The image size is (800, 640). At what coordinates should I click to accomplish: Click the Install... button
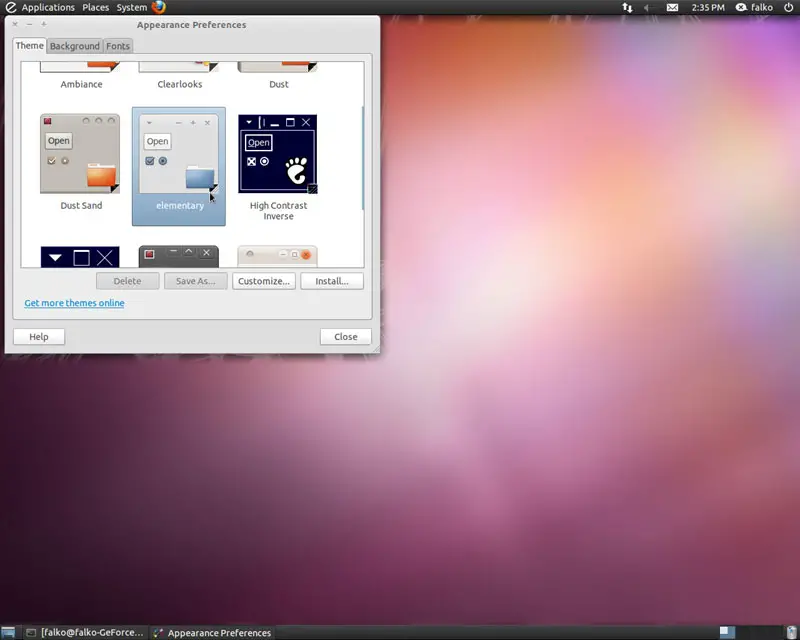332,281
